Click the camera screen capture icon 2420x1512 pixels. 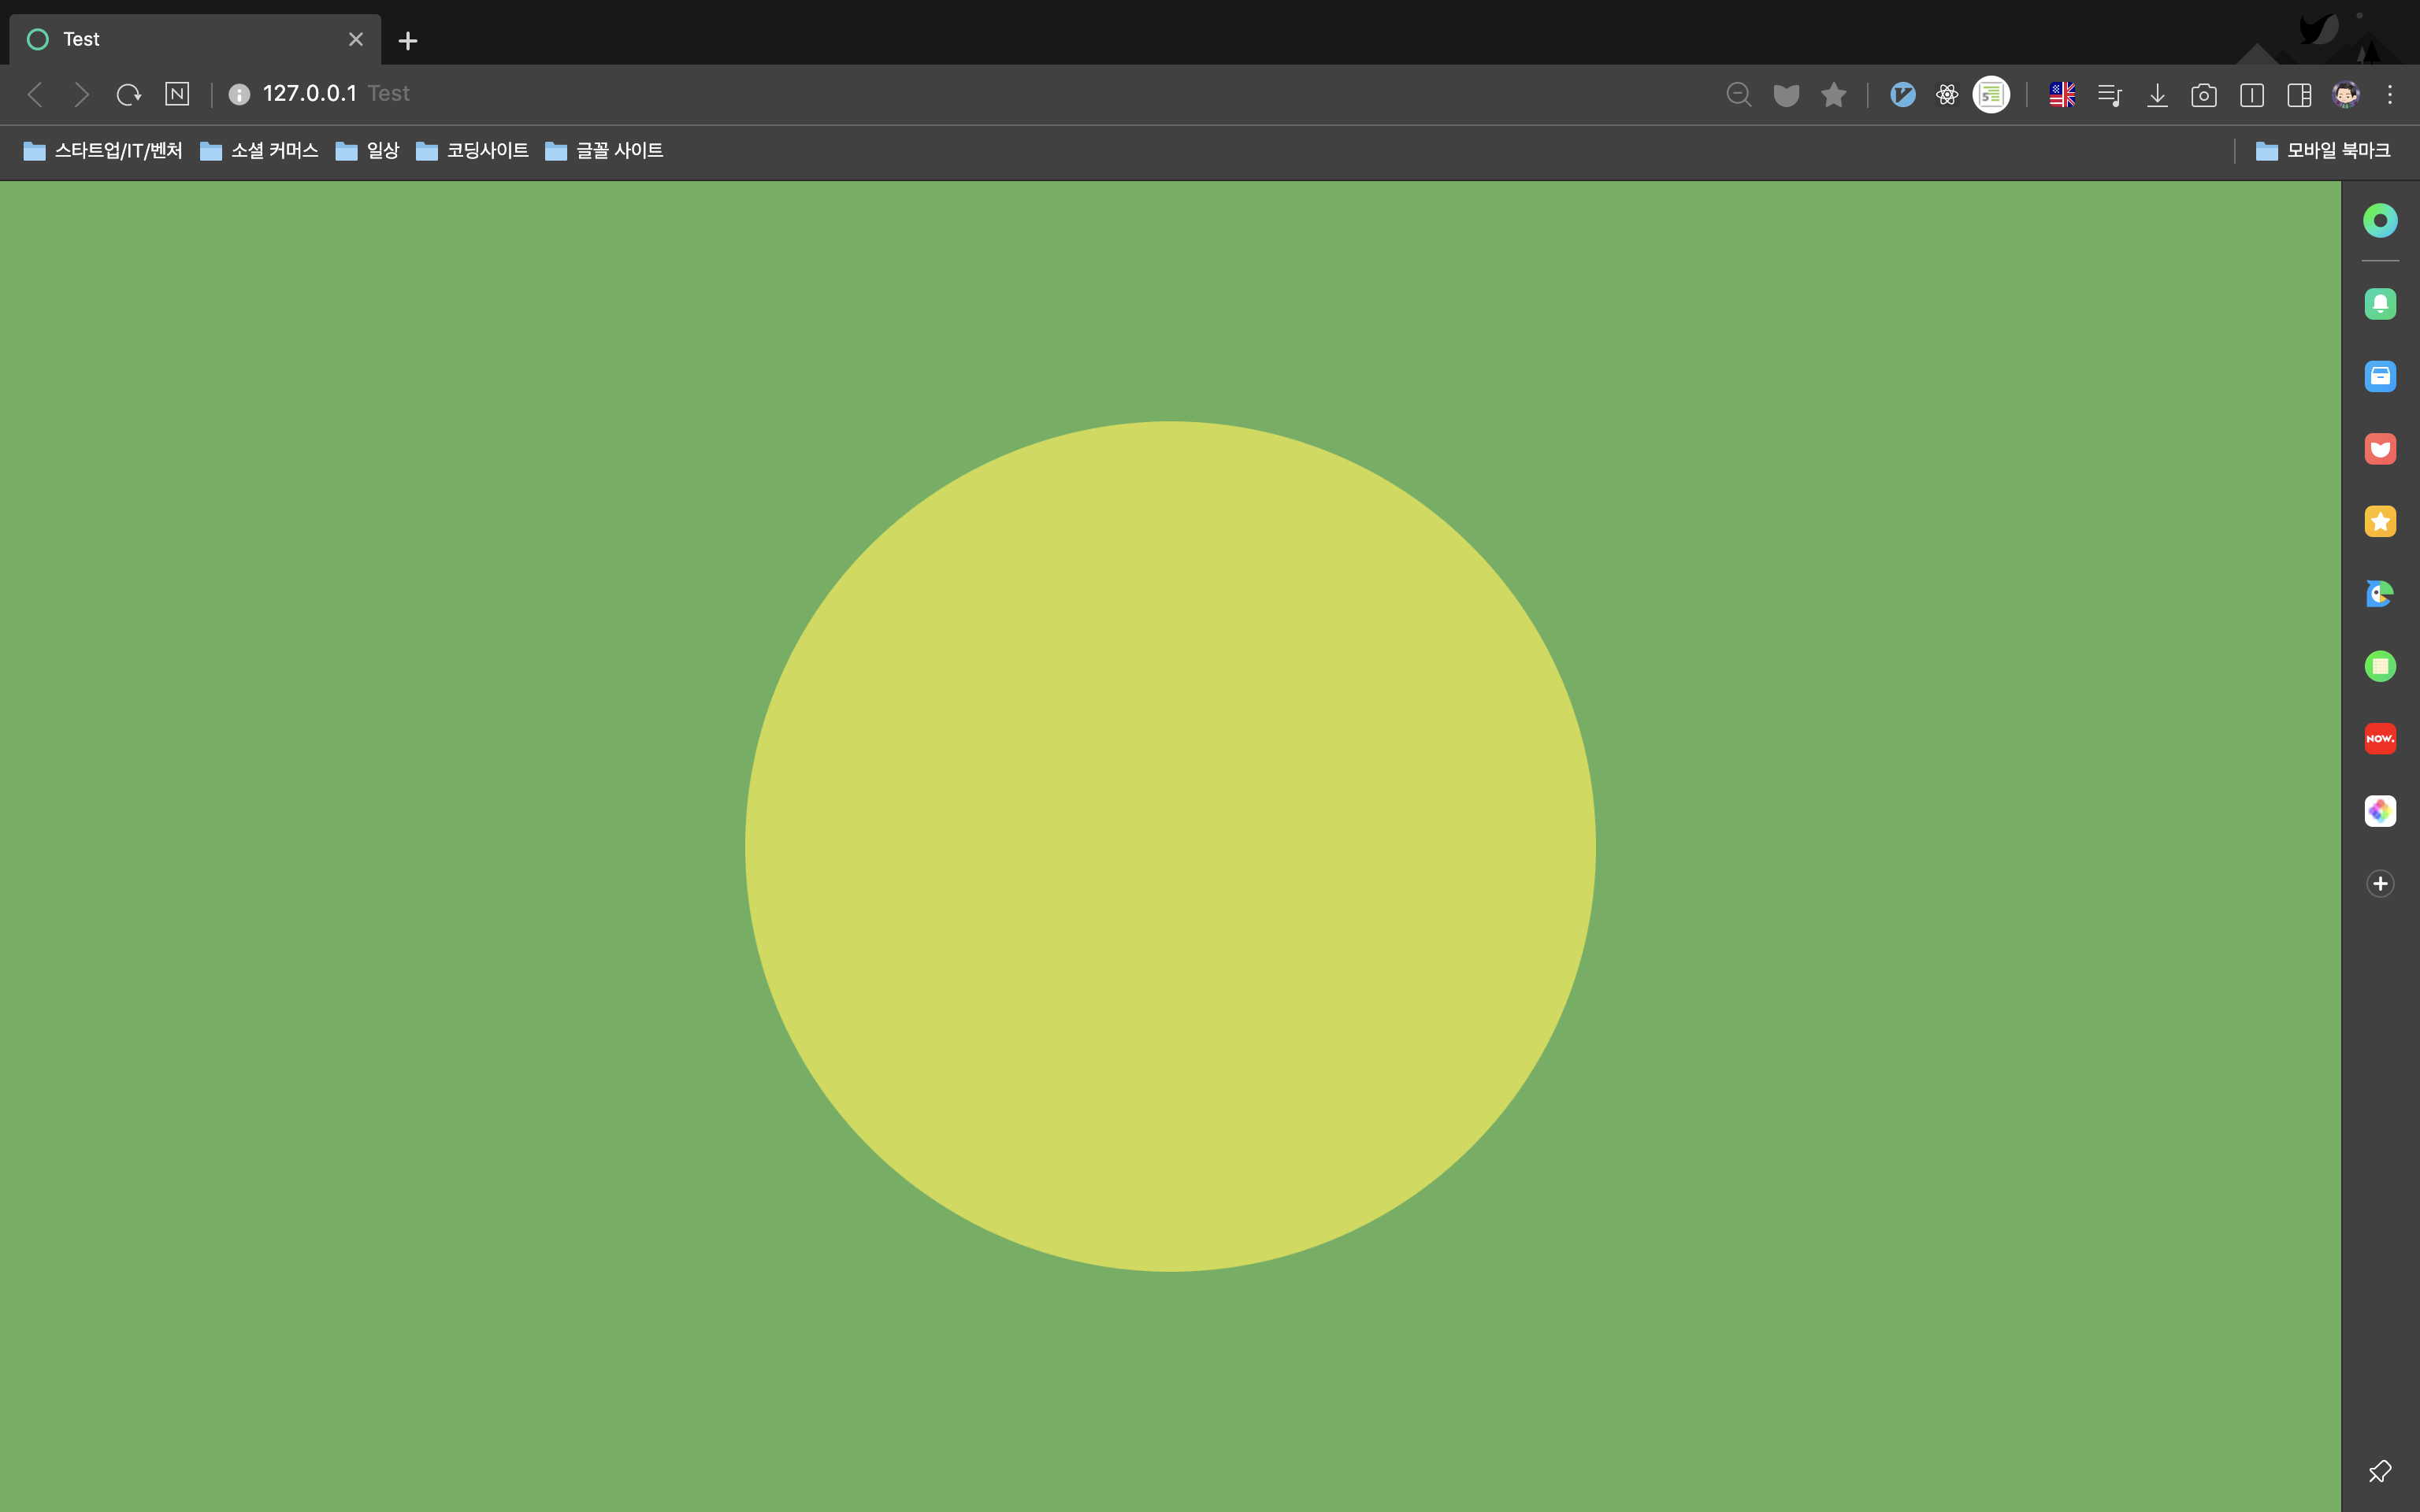click(2203, 95)
